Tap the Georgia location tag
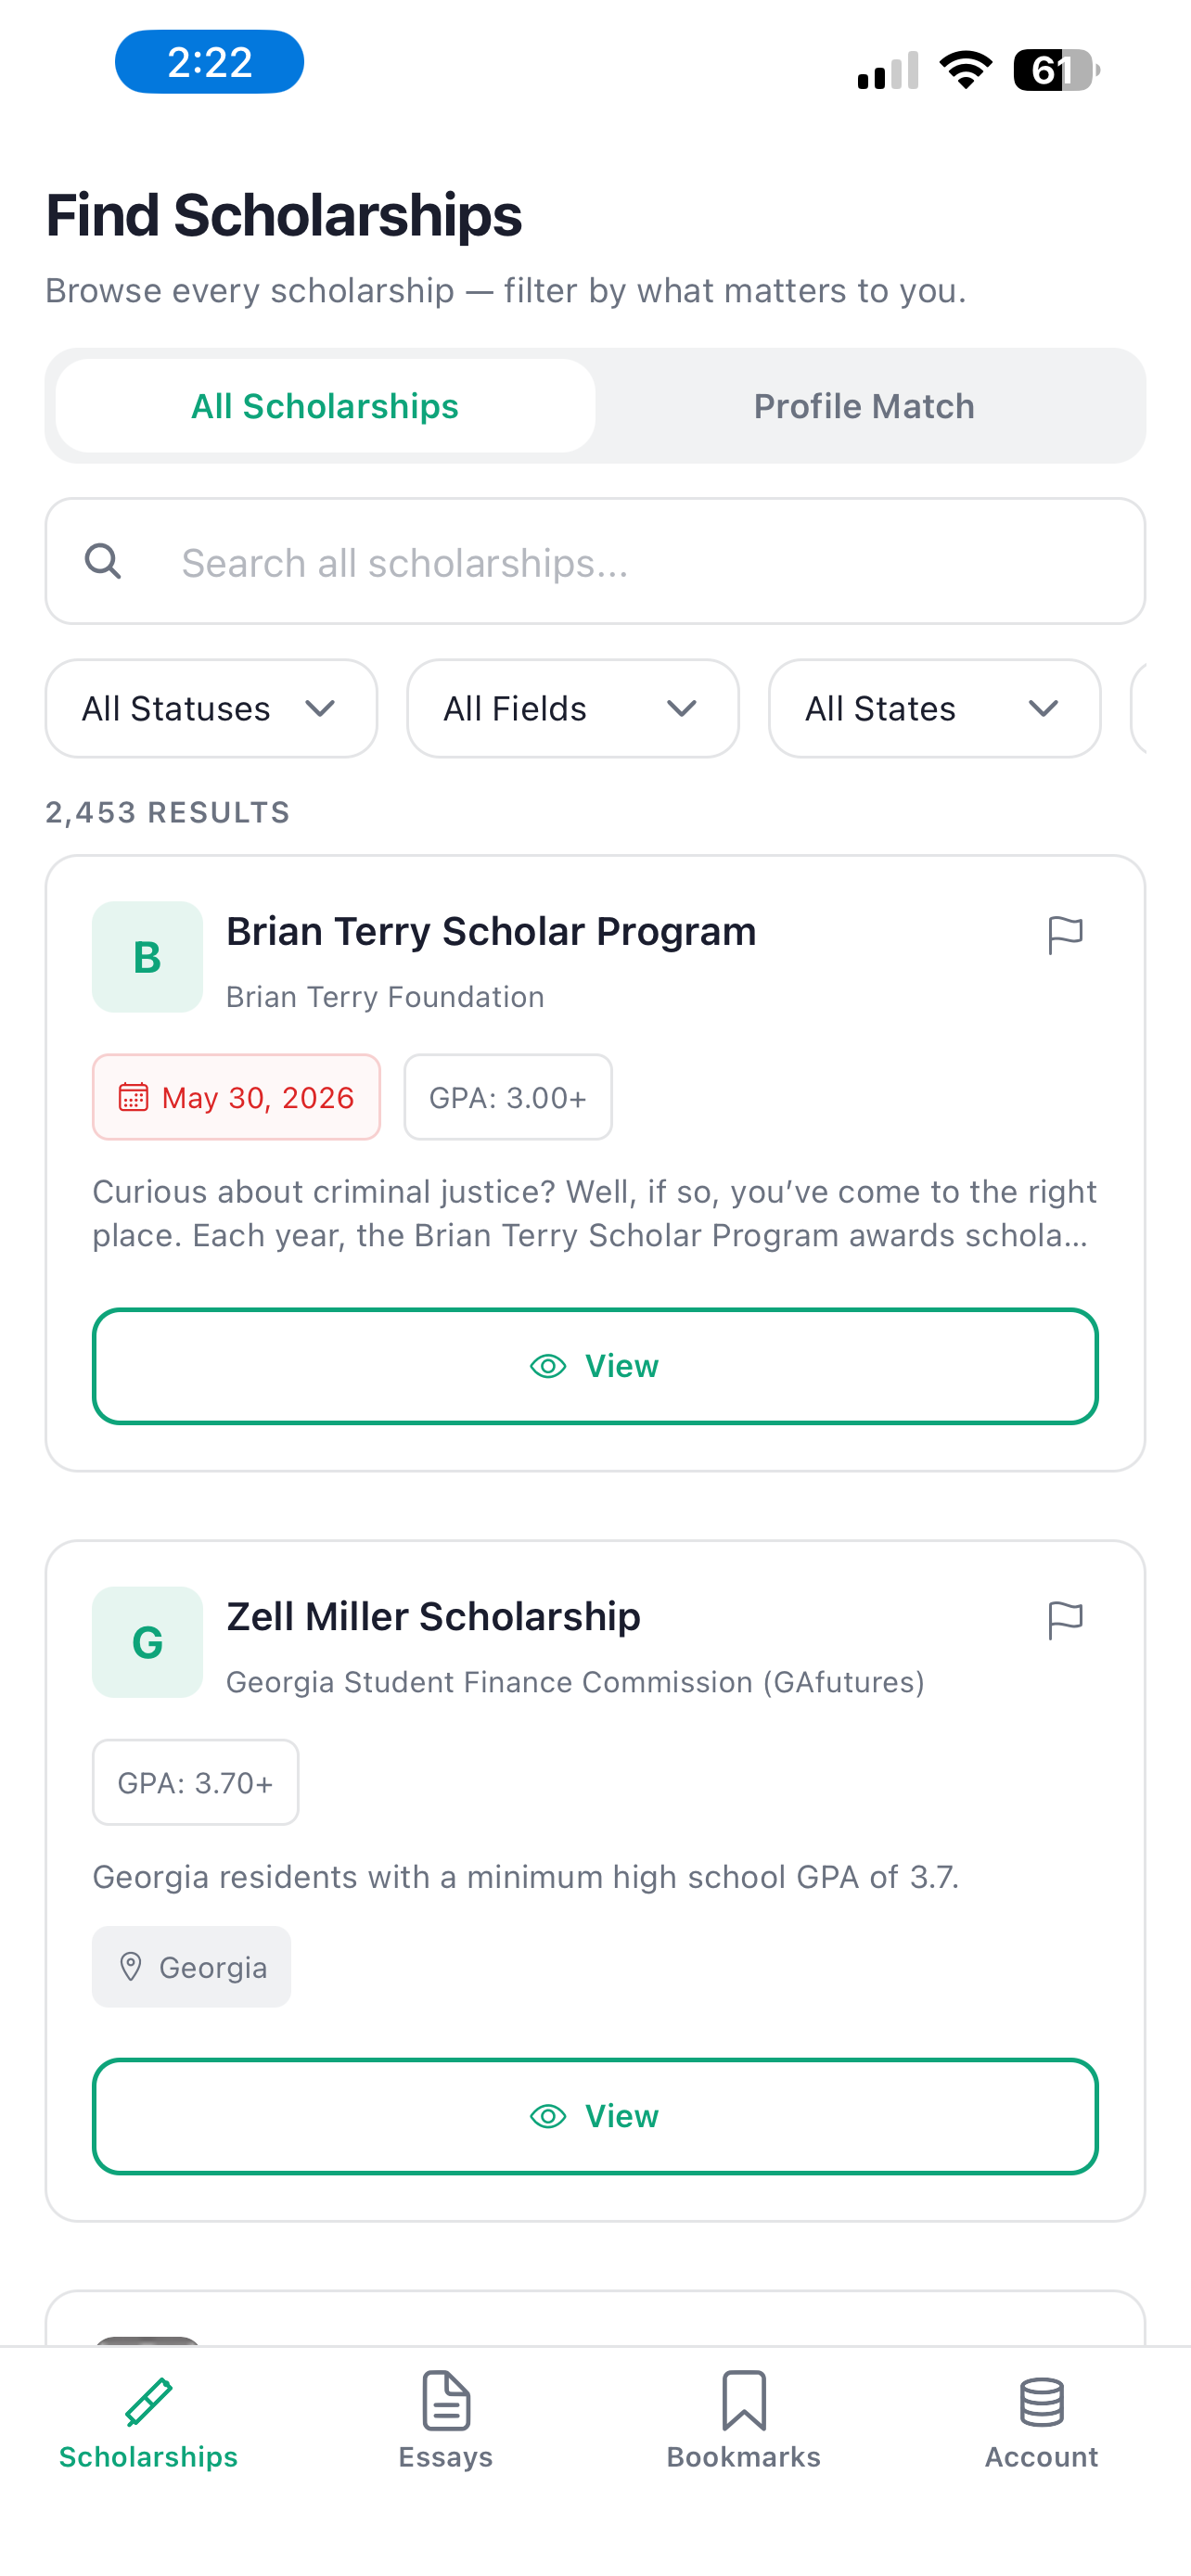The image size is (1191, 2576). [192, 1967]
